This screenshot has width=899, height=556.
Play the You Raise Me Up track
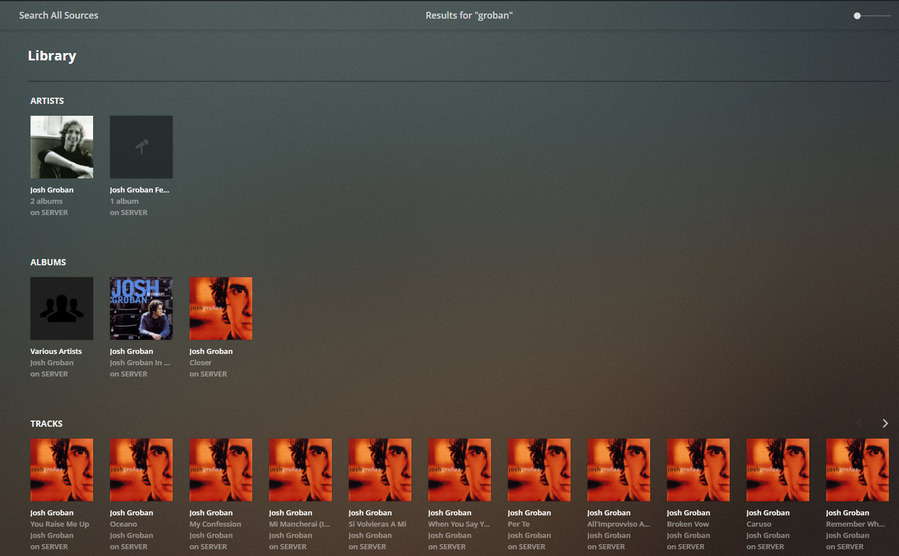(62, 470)
